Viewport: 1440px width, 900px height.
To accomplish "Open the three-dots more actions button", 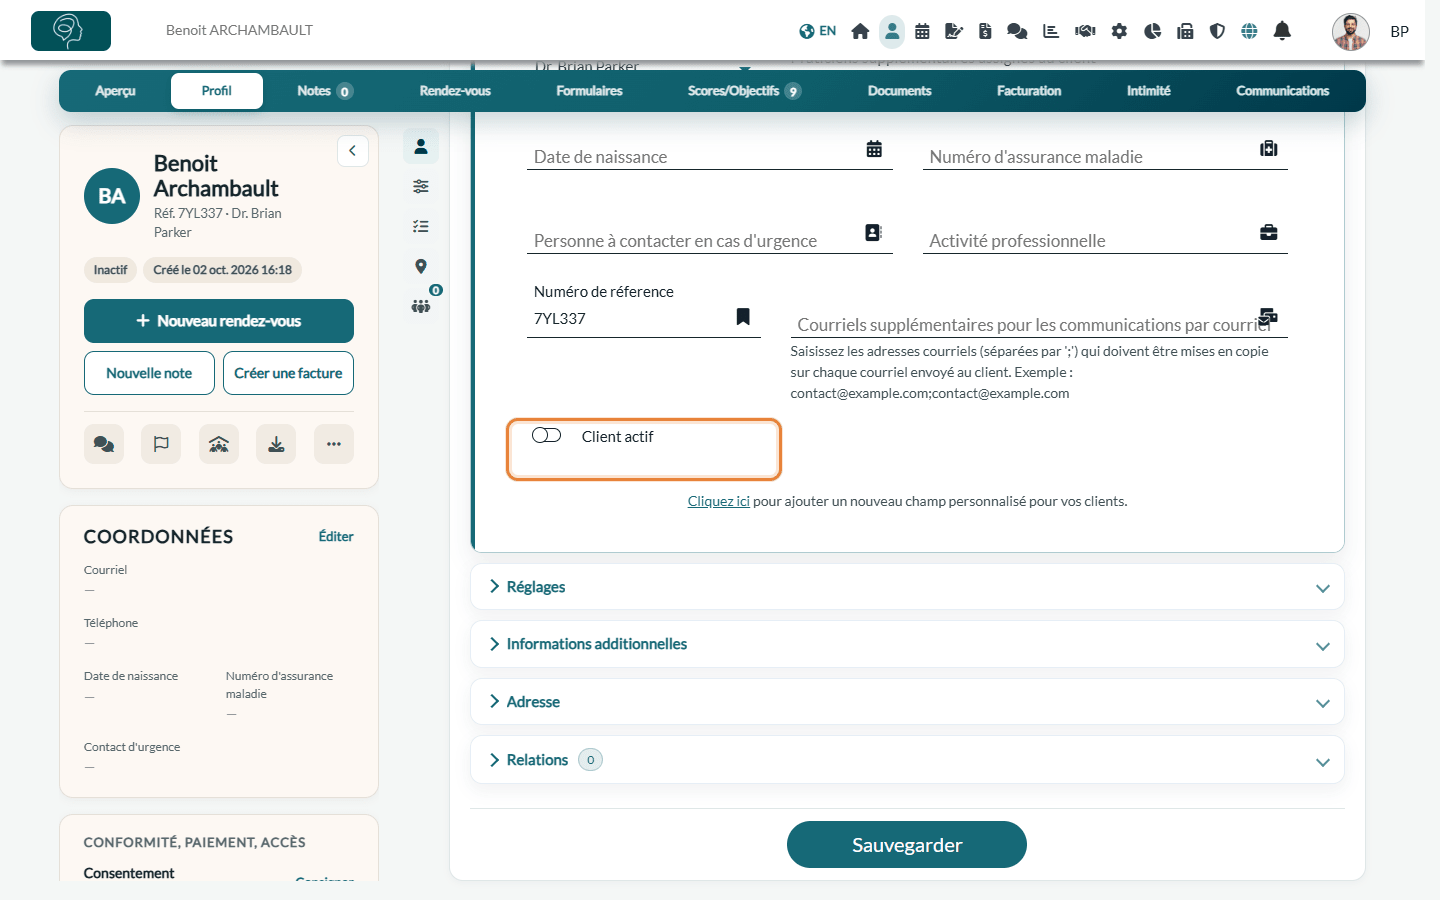I will pyautogui.click(x=334, y=444).
